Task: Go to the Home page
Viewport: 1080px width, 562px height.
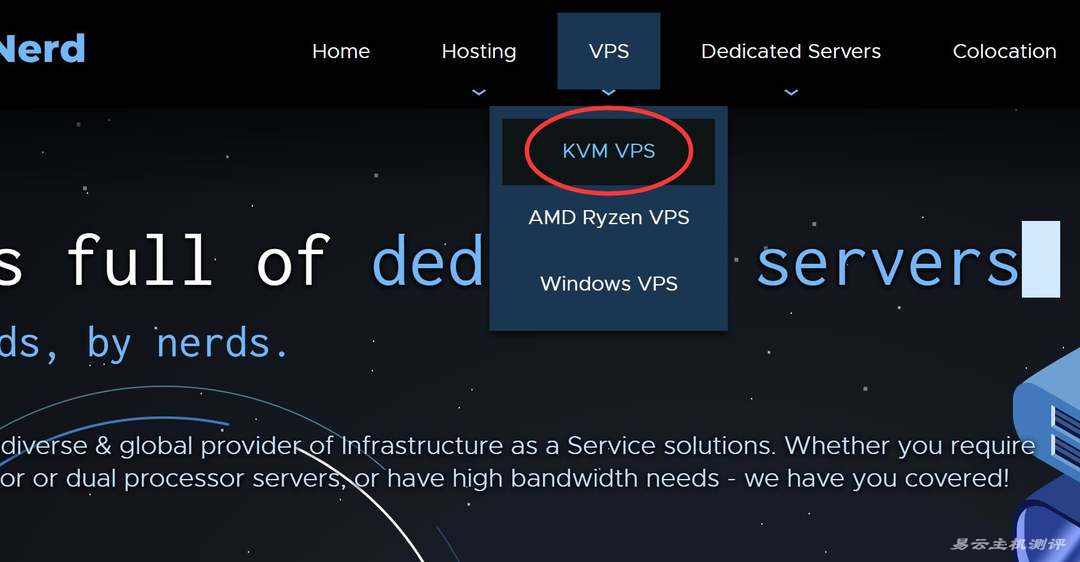Action: point(341,51)
